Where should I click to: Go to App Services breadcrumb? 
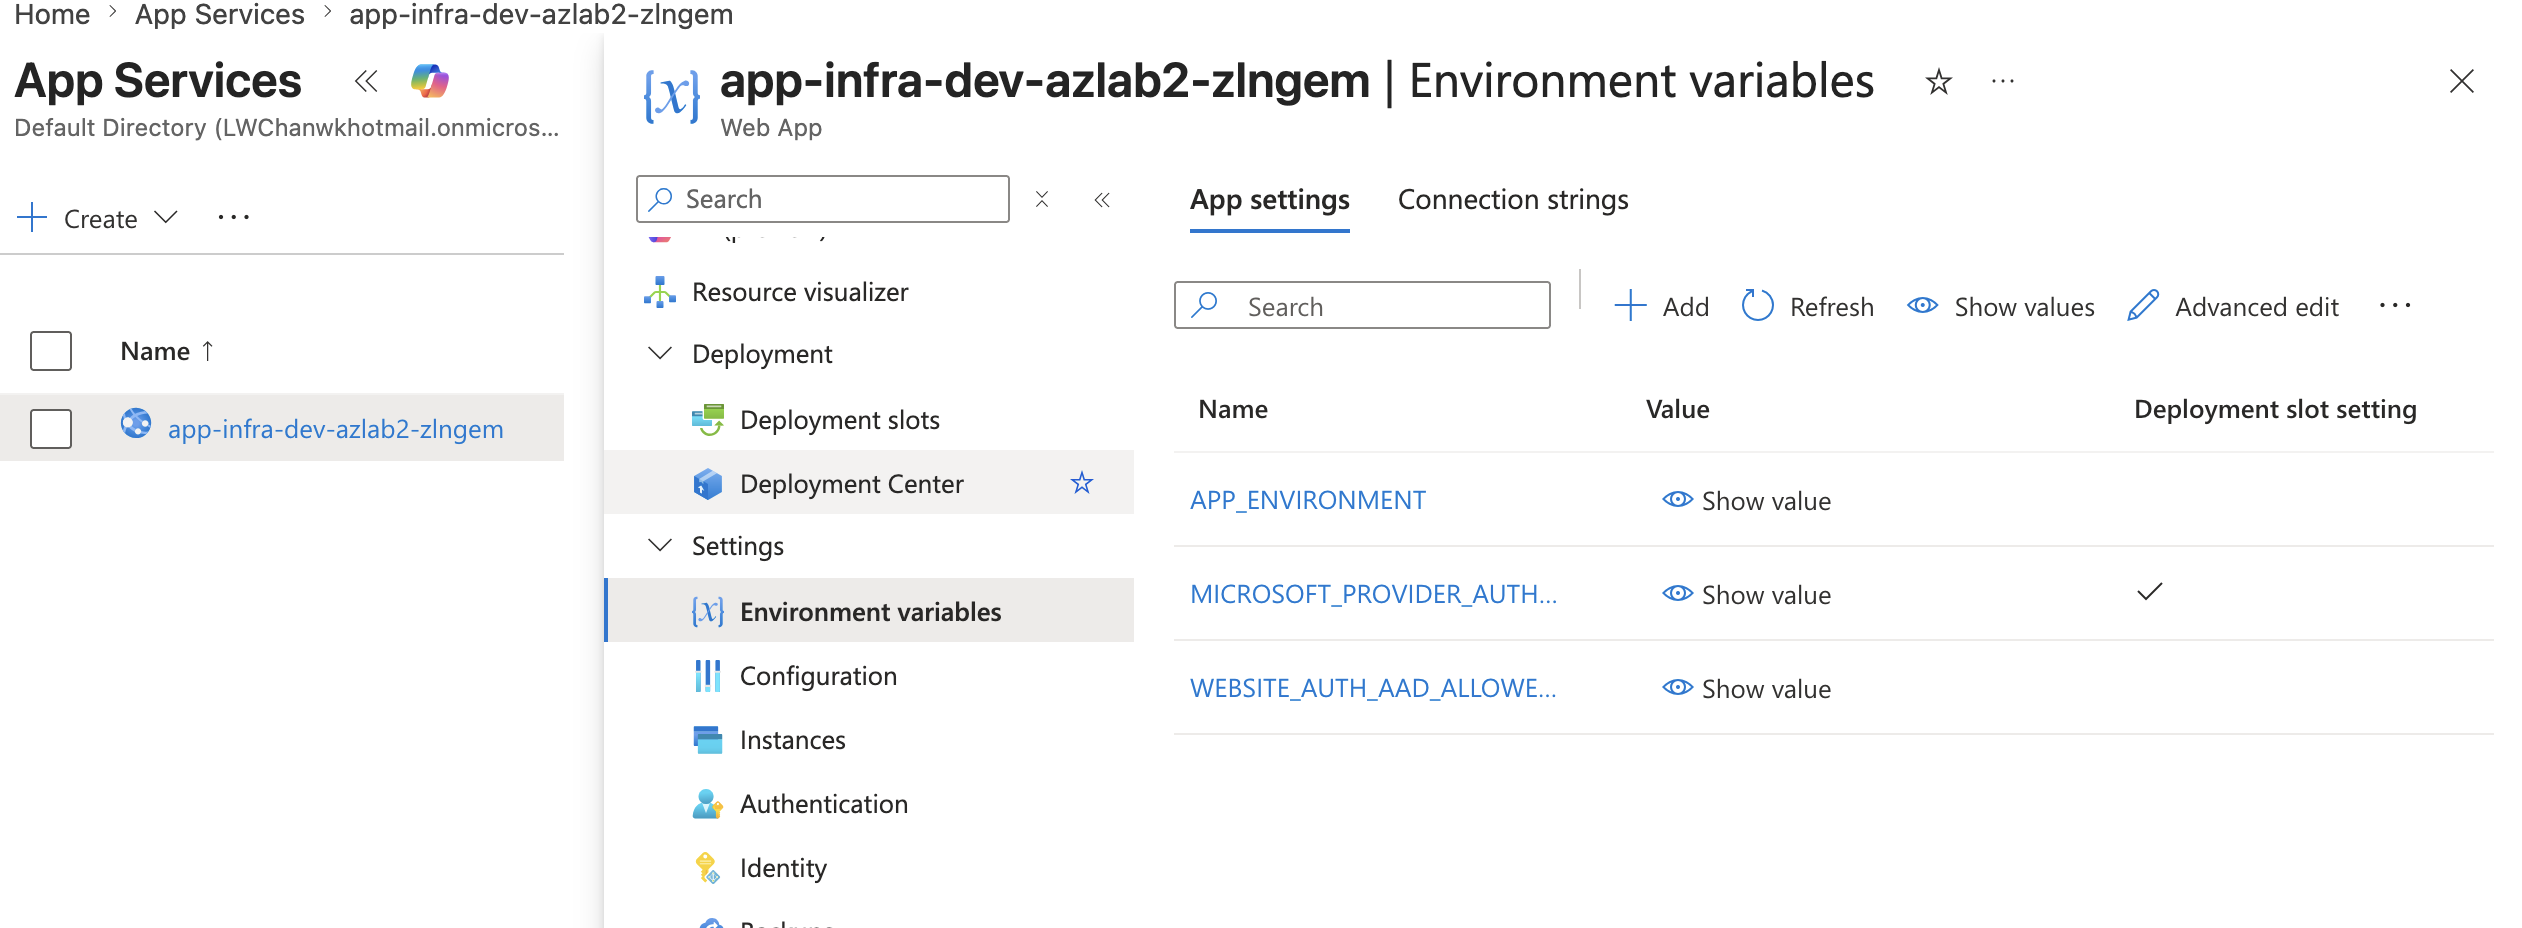tap(220, 14)
